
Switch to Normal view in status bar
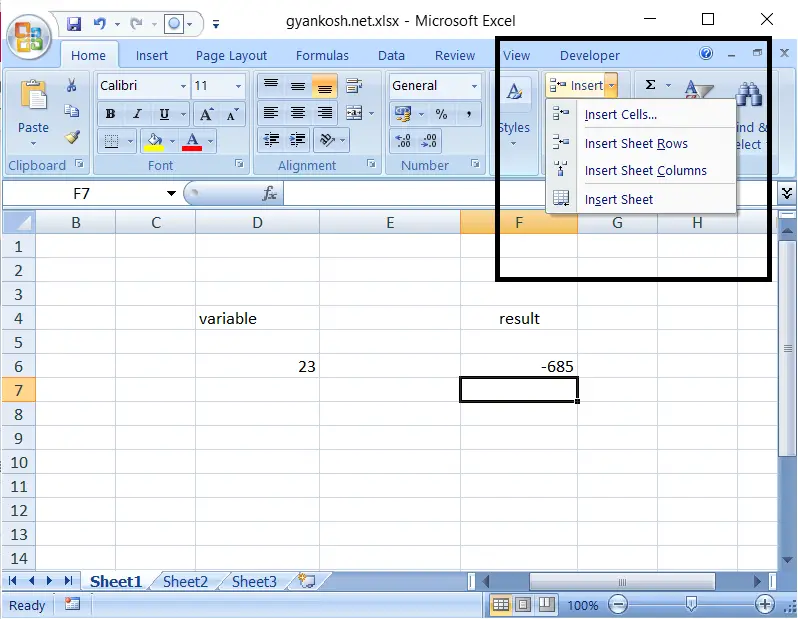click(501, 605)
